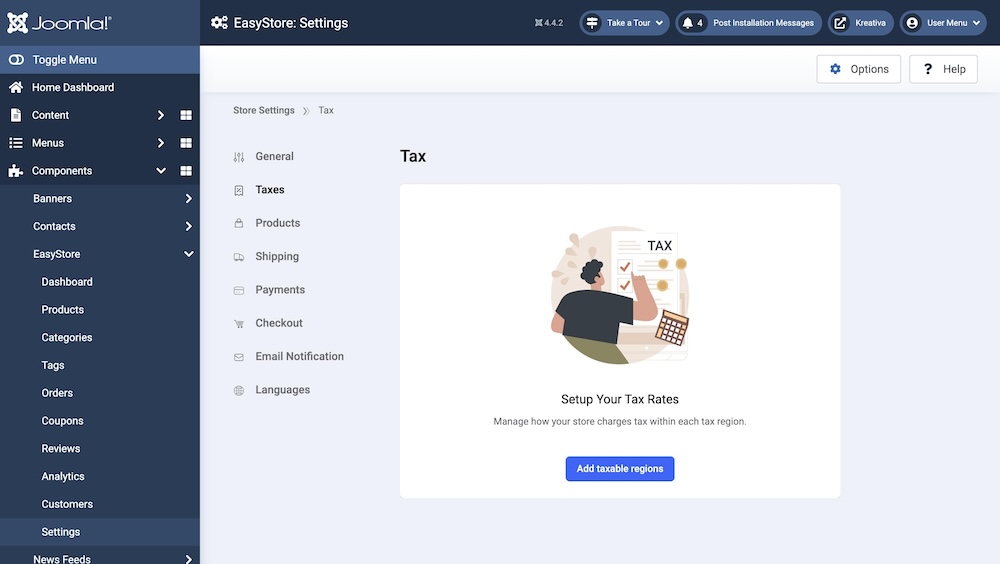
Task: Click the notification bell icon
Action: click(688, 23)
